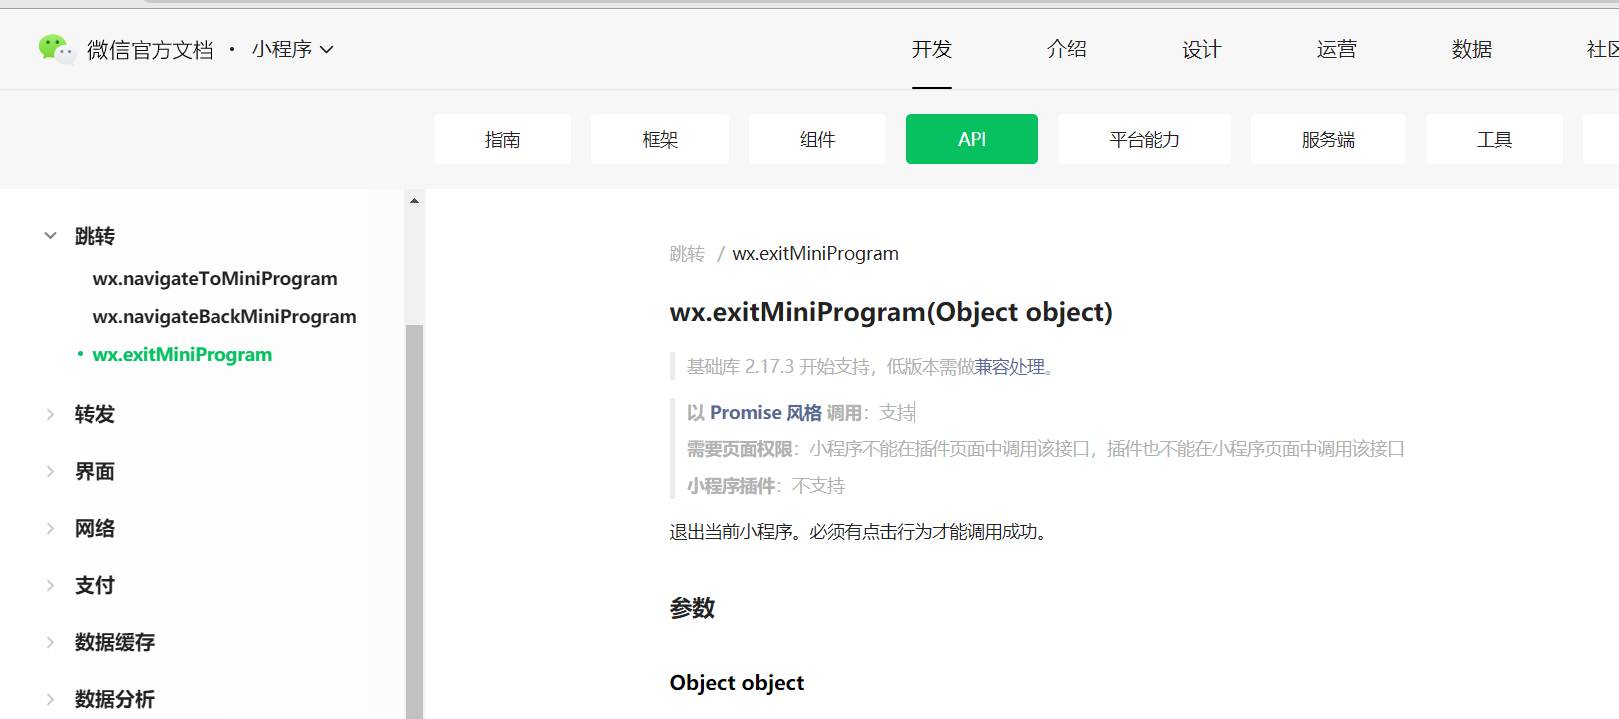Click the 界面 sidebar section title
Image resolution: width=1619 pixels, height=719 pixels.
click(95, 471)
